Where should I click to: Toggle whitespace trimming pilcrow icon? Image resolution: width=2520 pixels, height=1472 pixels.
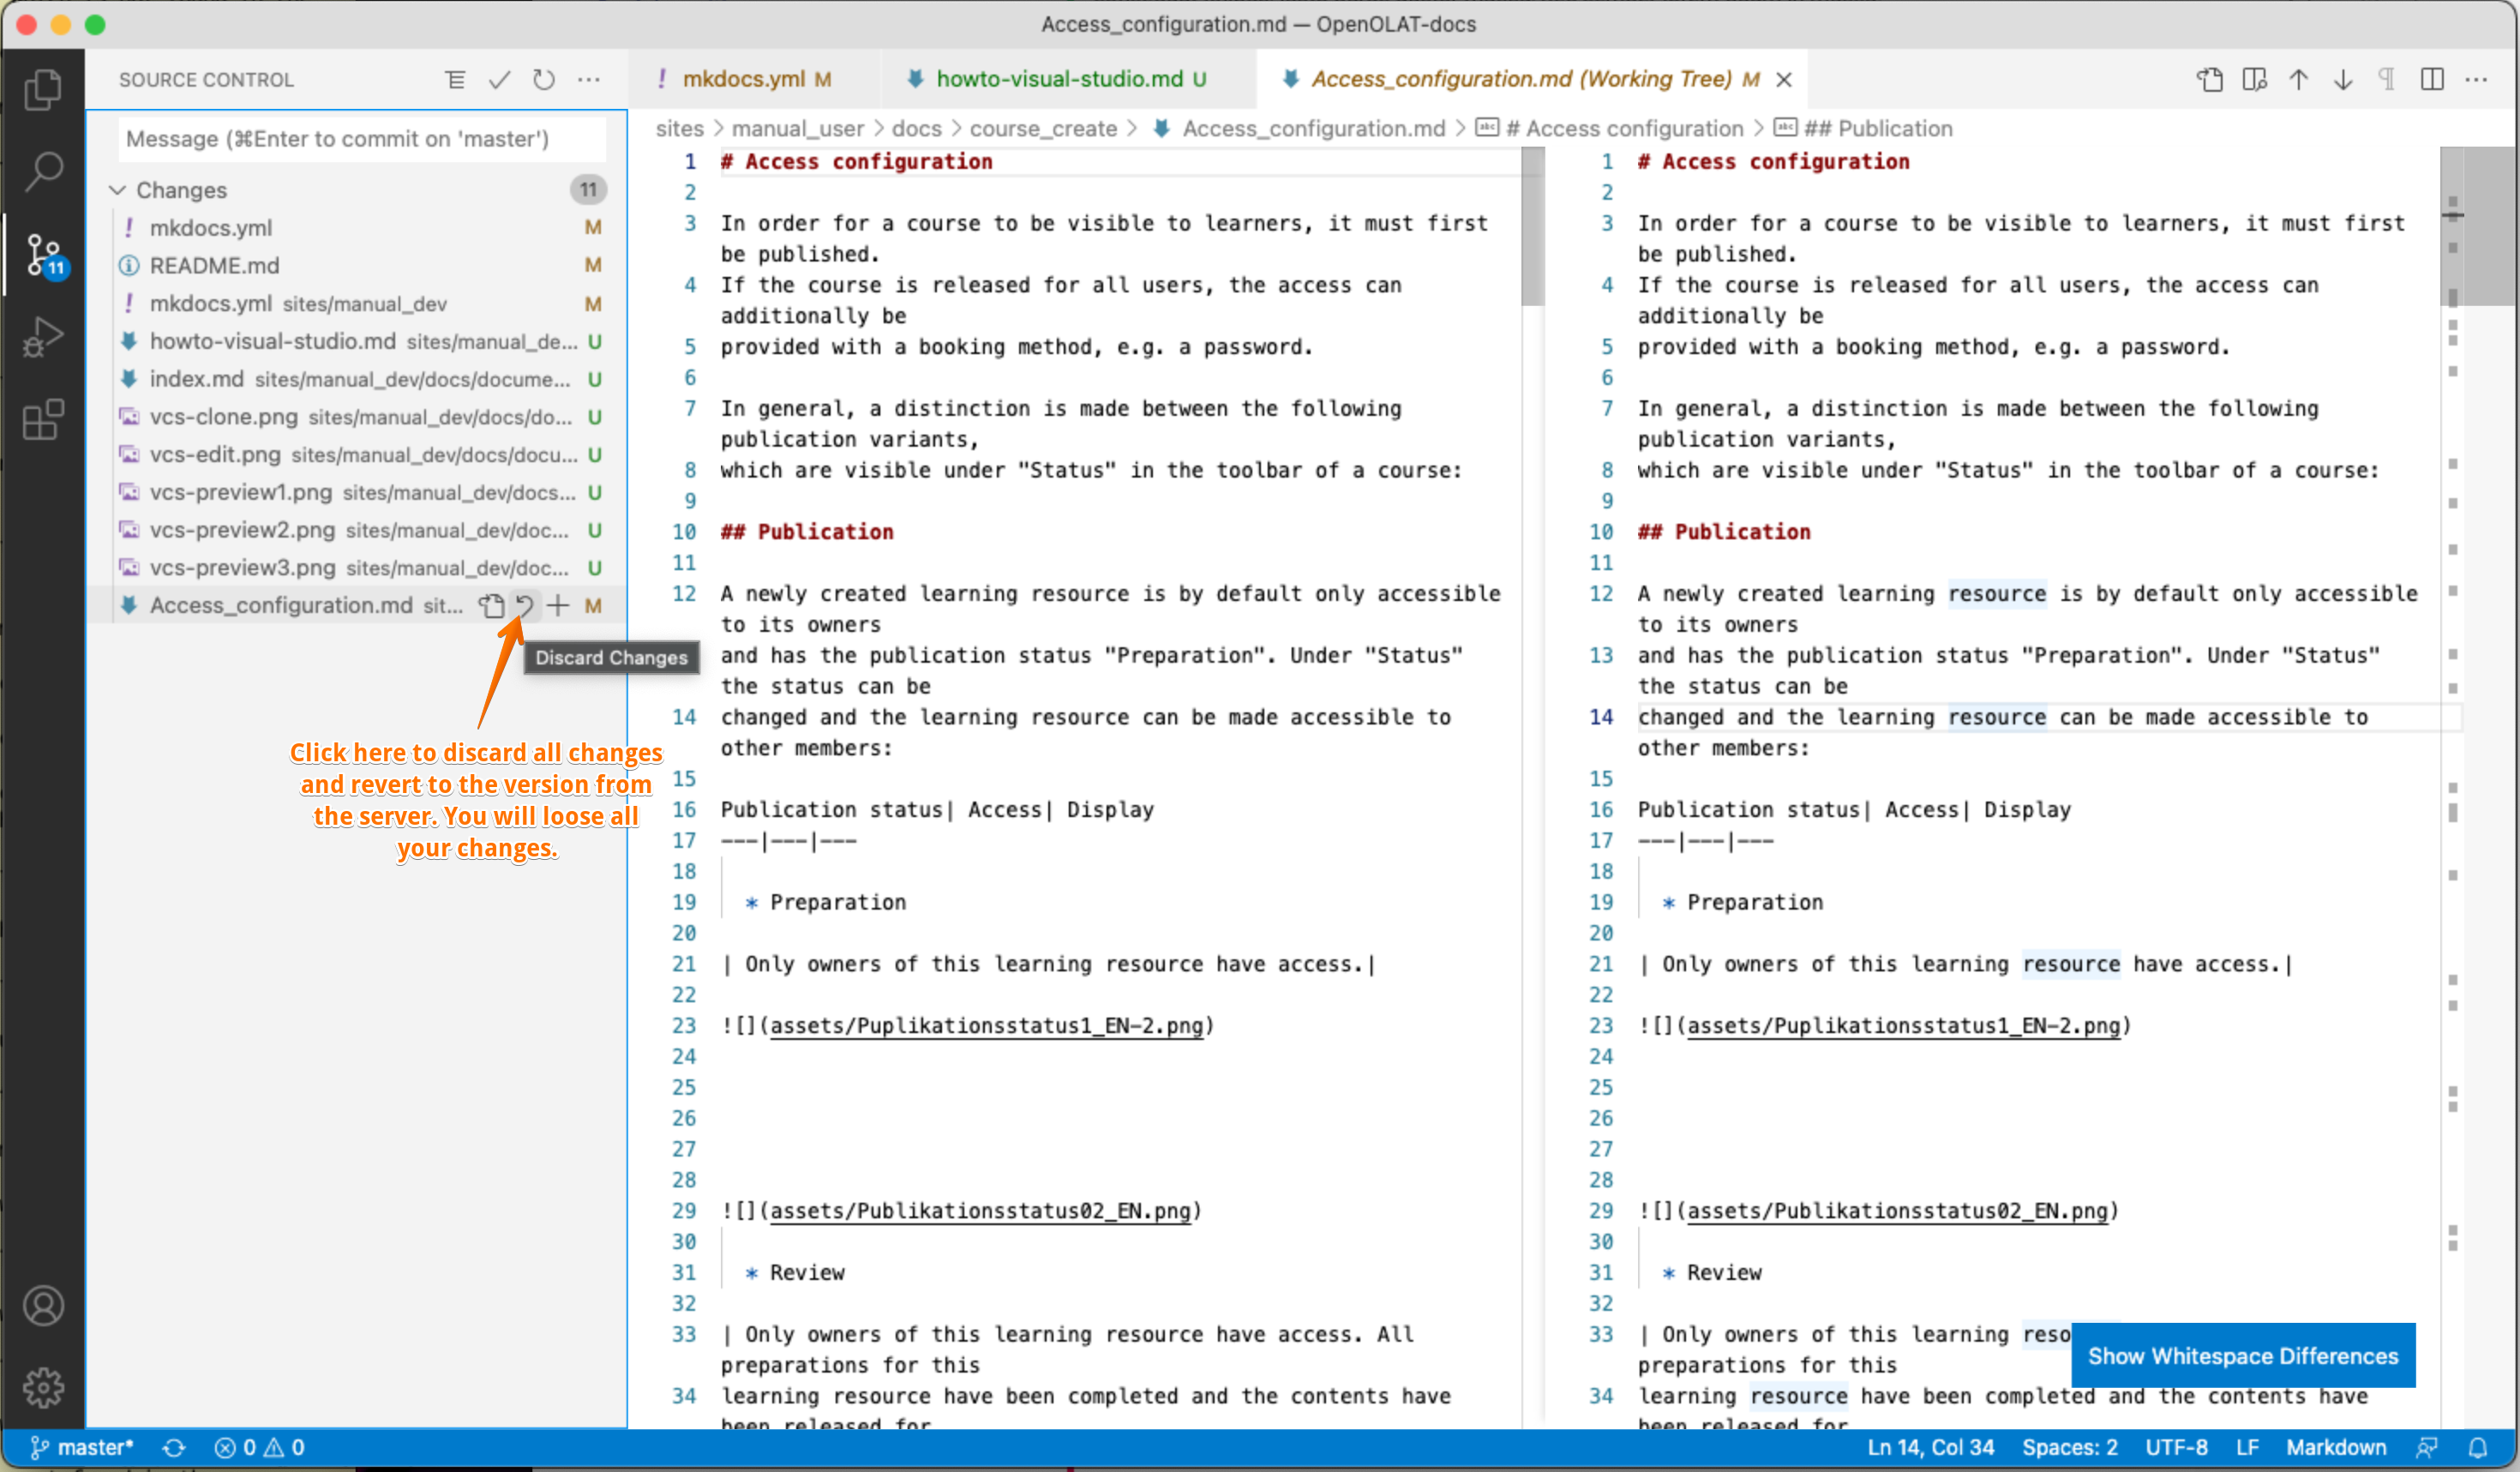pos(2386,79)
